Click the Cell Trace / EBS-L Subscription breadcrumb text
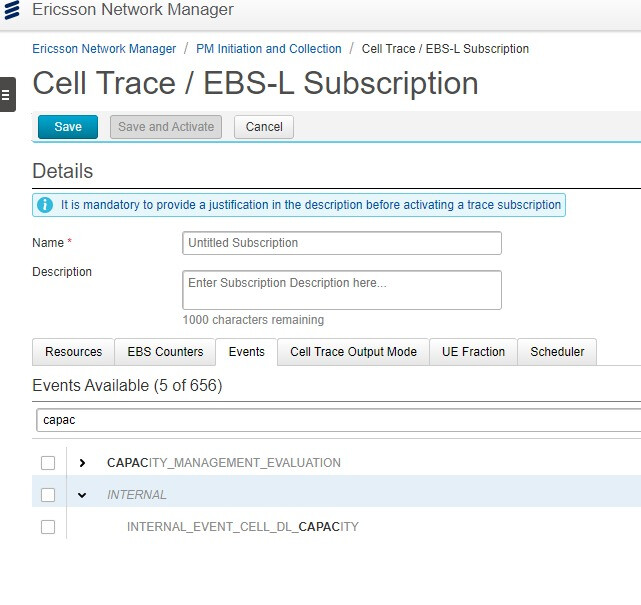This screenshot has height=605, width=641. click(x=445, y=49)
